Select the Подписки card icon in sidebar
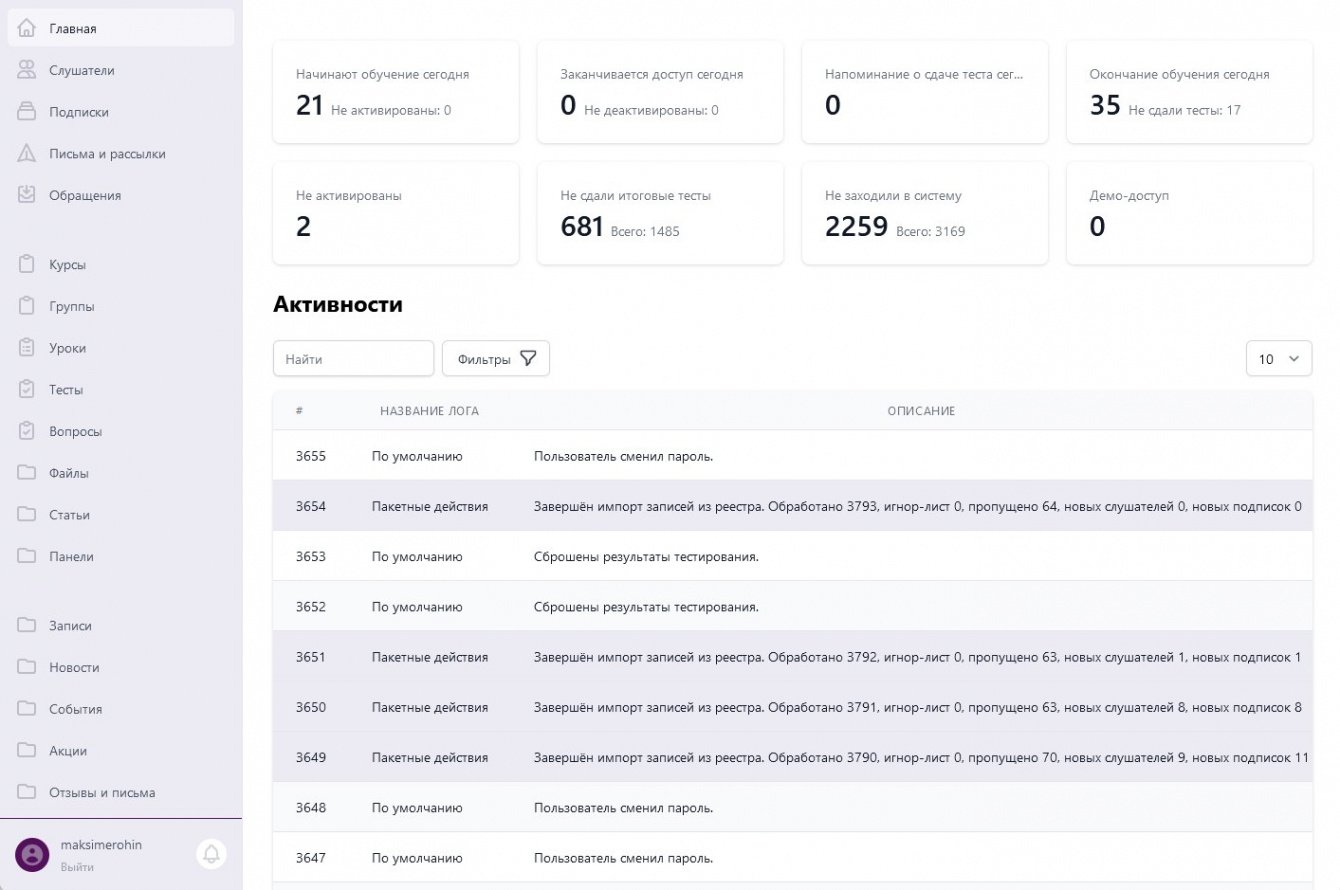 tap(28, 111)
